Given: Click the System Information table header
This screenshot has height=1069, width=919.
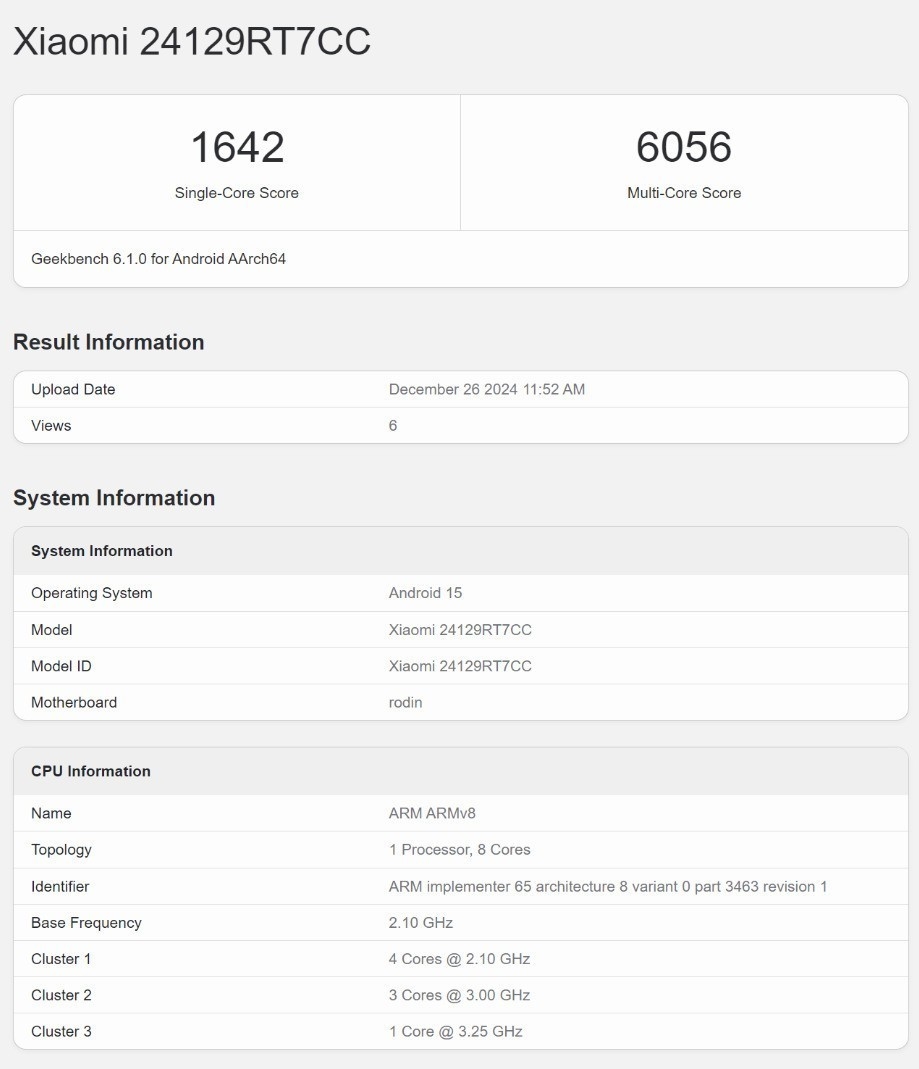Looking at the screenshot, I should tap(102, 551).
